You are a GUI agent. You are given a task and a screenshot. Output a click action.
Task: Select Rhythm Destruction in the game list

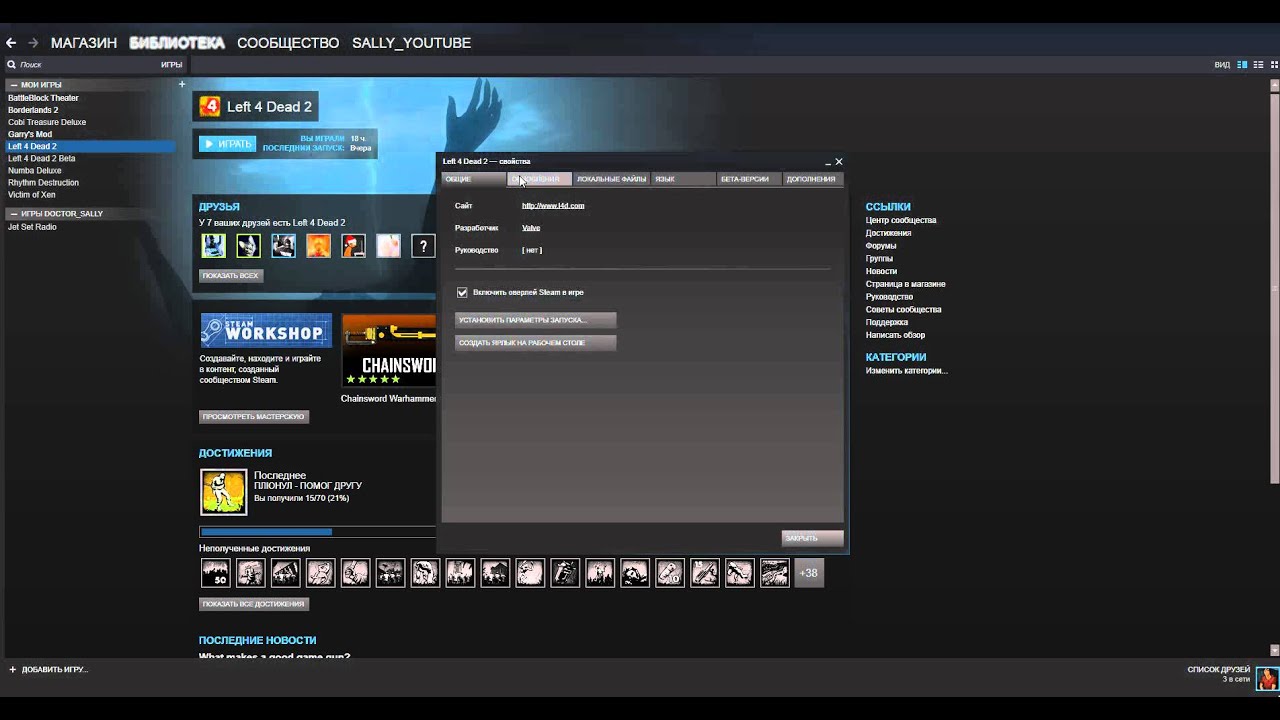pyautogui.click(x=43, y=183)
